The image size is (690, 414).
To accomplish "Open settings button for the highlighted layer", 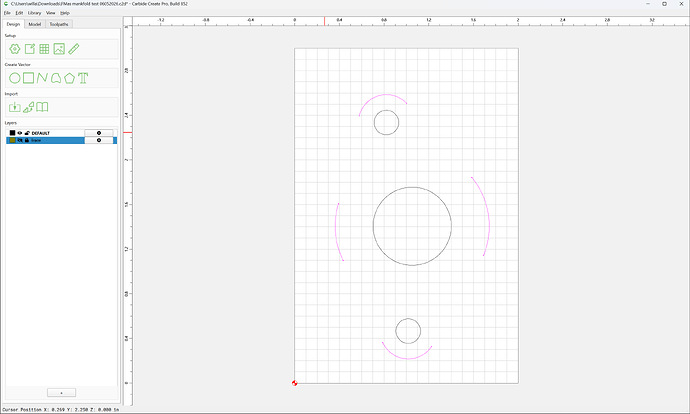I will click(x=99, y=140).
